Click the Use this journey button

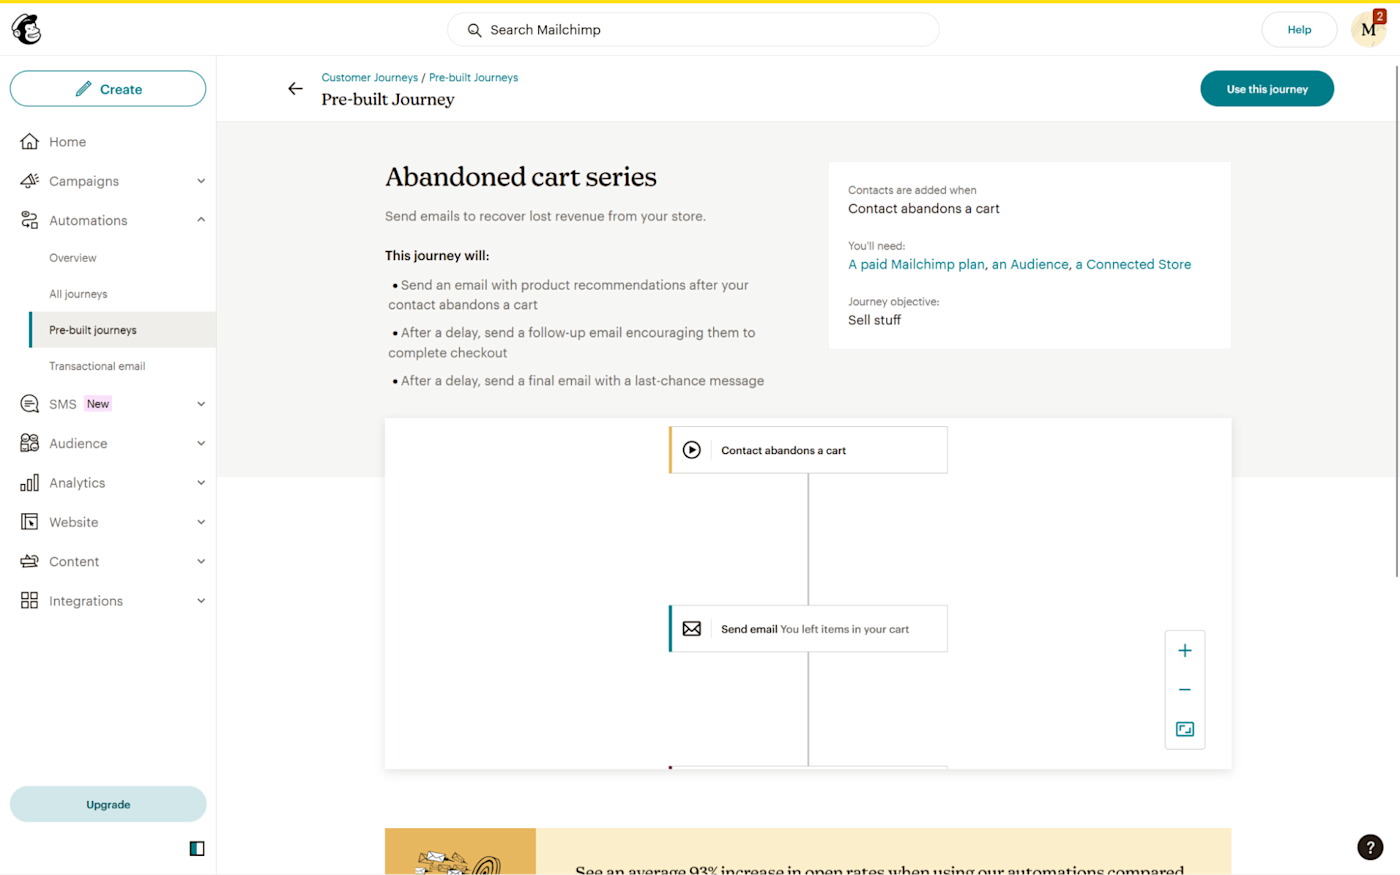[1267, 89]
